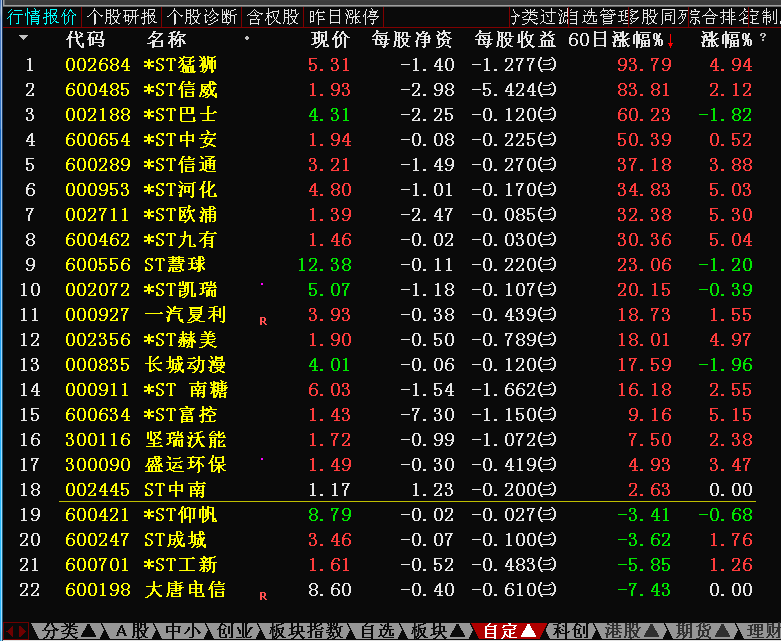781x641 pixels.
Task: Click the left-right scroll arrows beside the bottom tabs
Action: (x=15, y=631)
